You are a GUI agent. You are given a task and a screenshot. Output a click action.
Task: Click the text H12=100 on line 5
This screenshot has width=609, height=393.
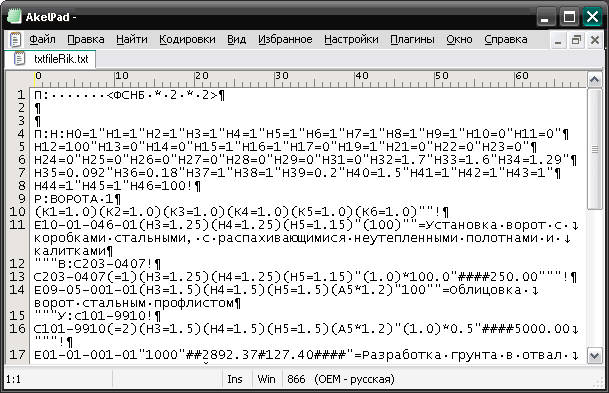click(62, 147)
